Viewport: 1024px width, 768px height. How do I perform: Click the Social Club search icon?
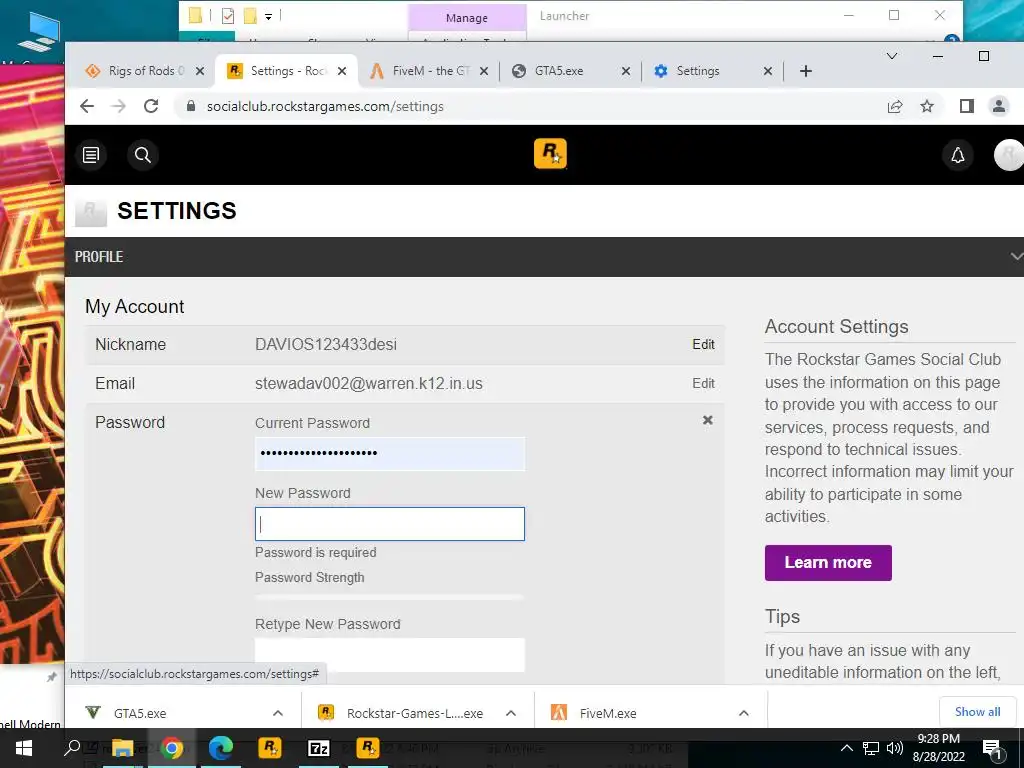pos(142,155)
